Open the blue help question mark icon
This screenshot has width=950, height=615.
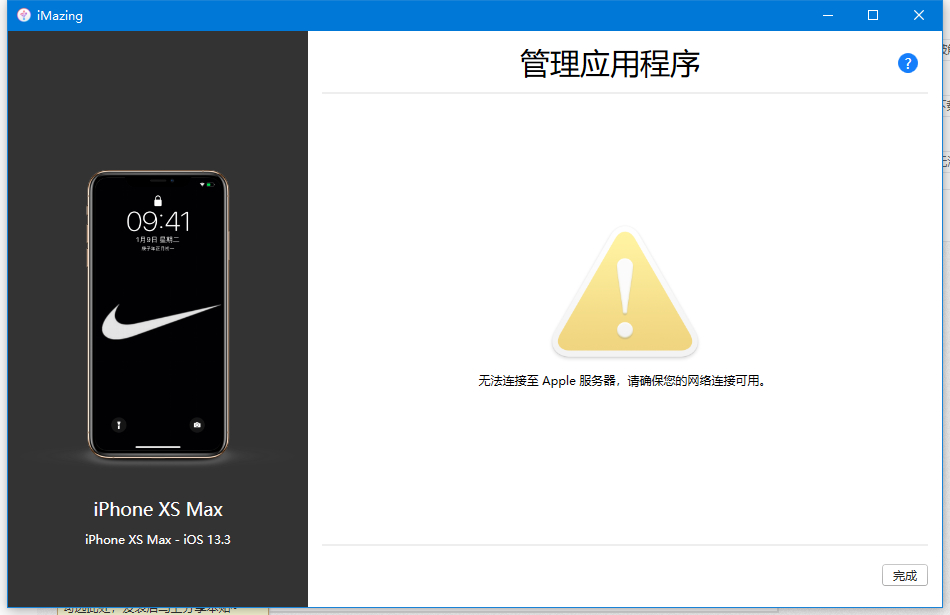tap(907, 63)
